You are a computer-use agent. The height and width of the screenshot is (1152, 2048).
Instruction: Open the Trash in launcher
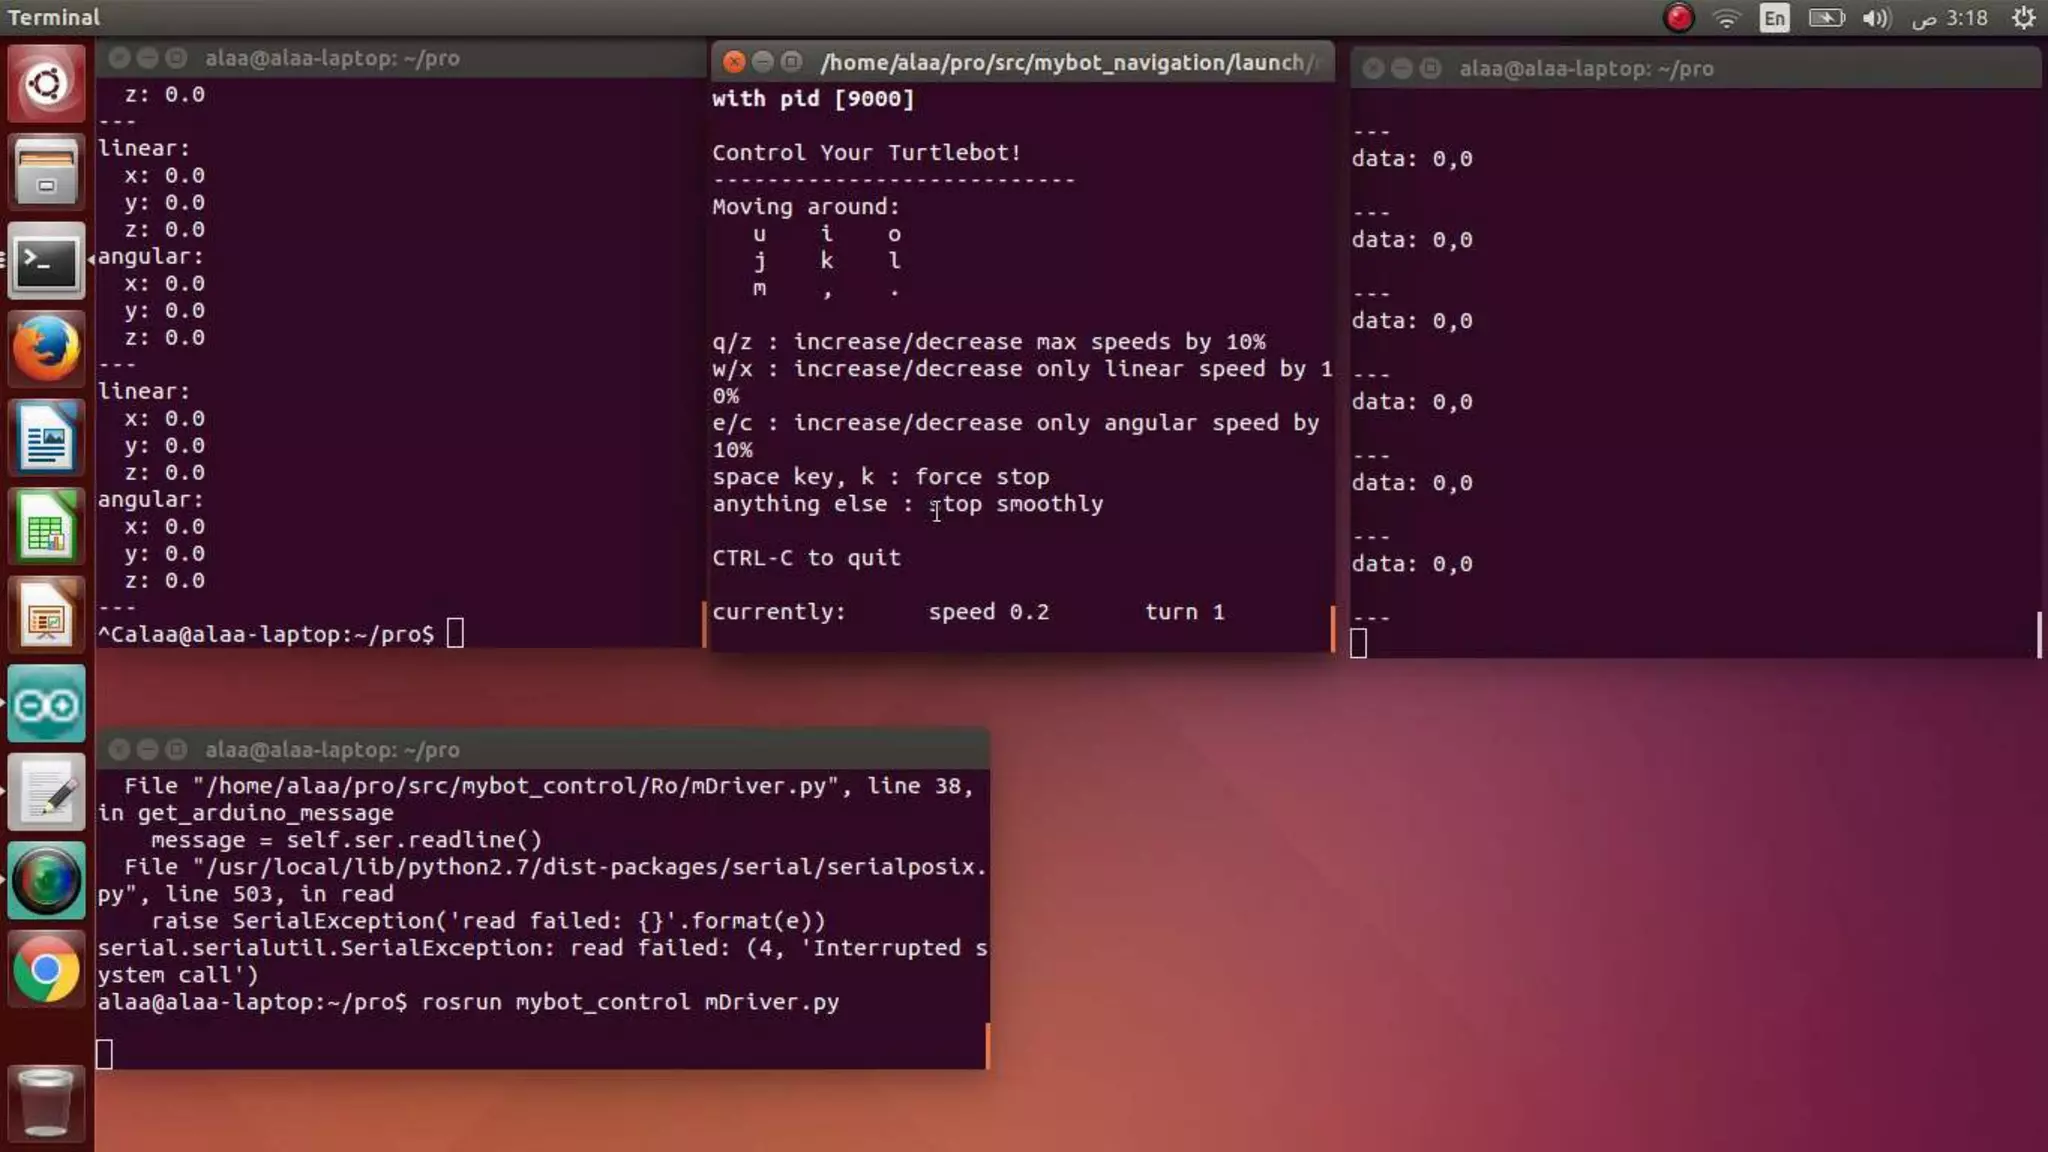pos(46,1101)
